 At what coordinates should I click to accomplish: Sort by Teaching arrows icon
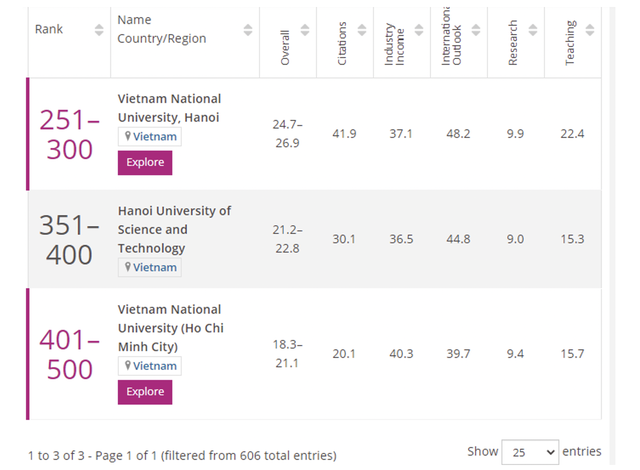590,30
